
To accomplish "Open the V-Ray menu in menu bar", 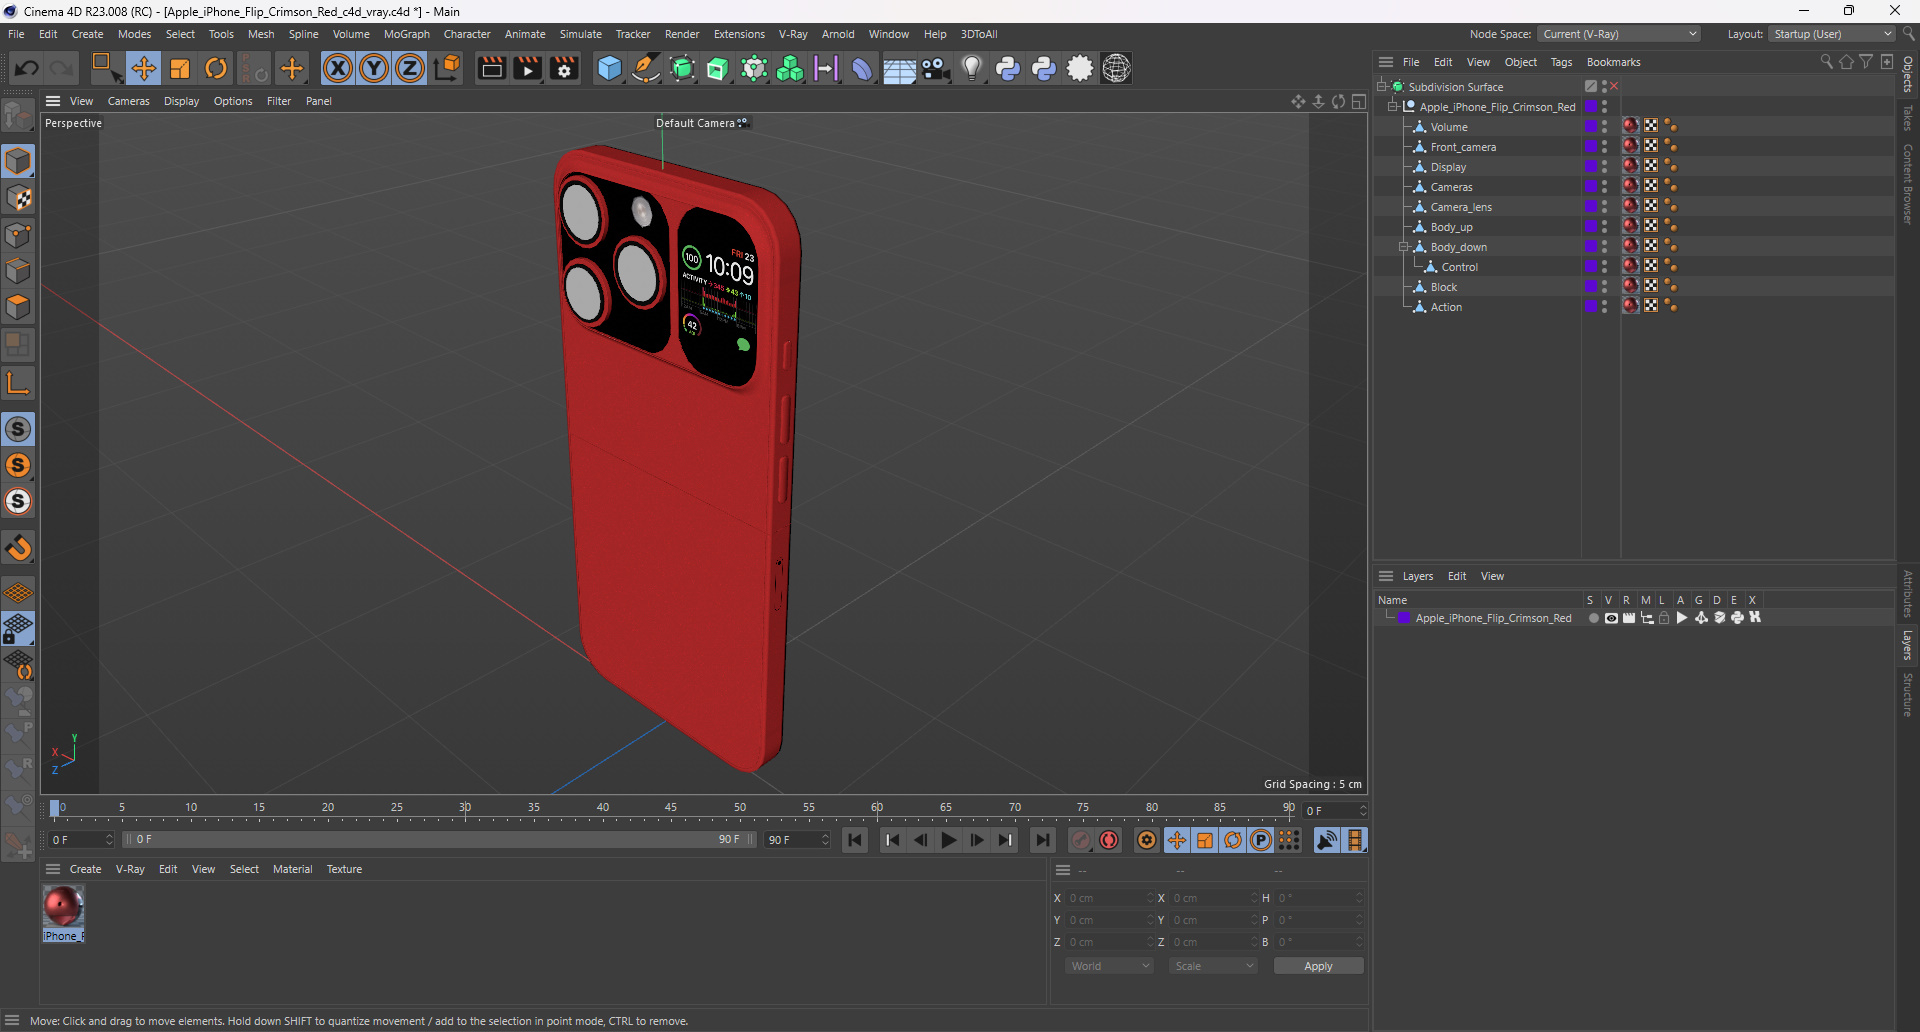I will (793, 34).
